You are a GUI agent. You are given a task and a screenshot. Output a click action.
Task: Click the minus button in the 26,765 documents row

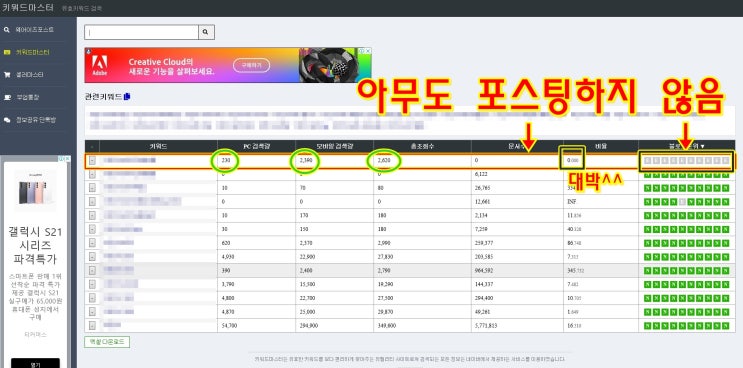[92, 188]
